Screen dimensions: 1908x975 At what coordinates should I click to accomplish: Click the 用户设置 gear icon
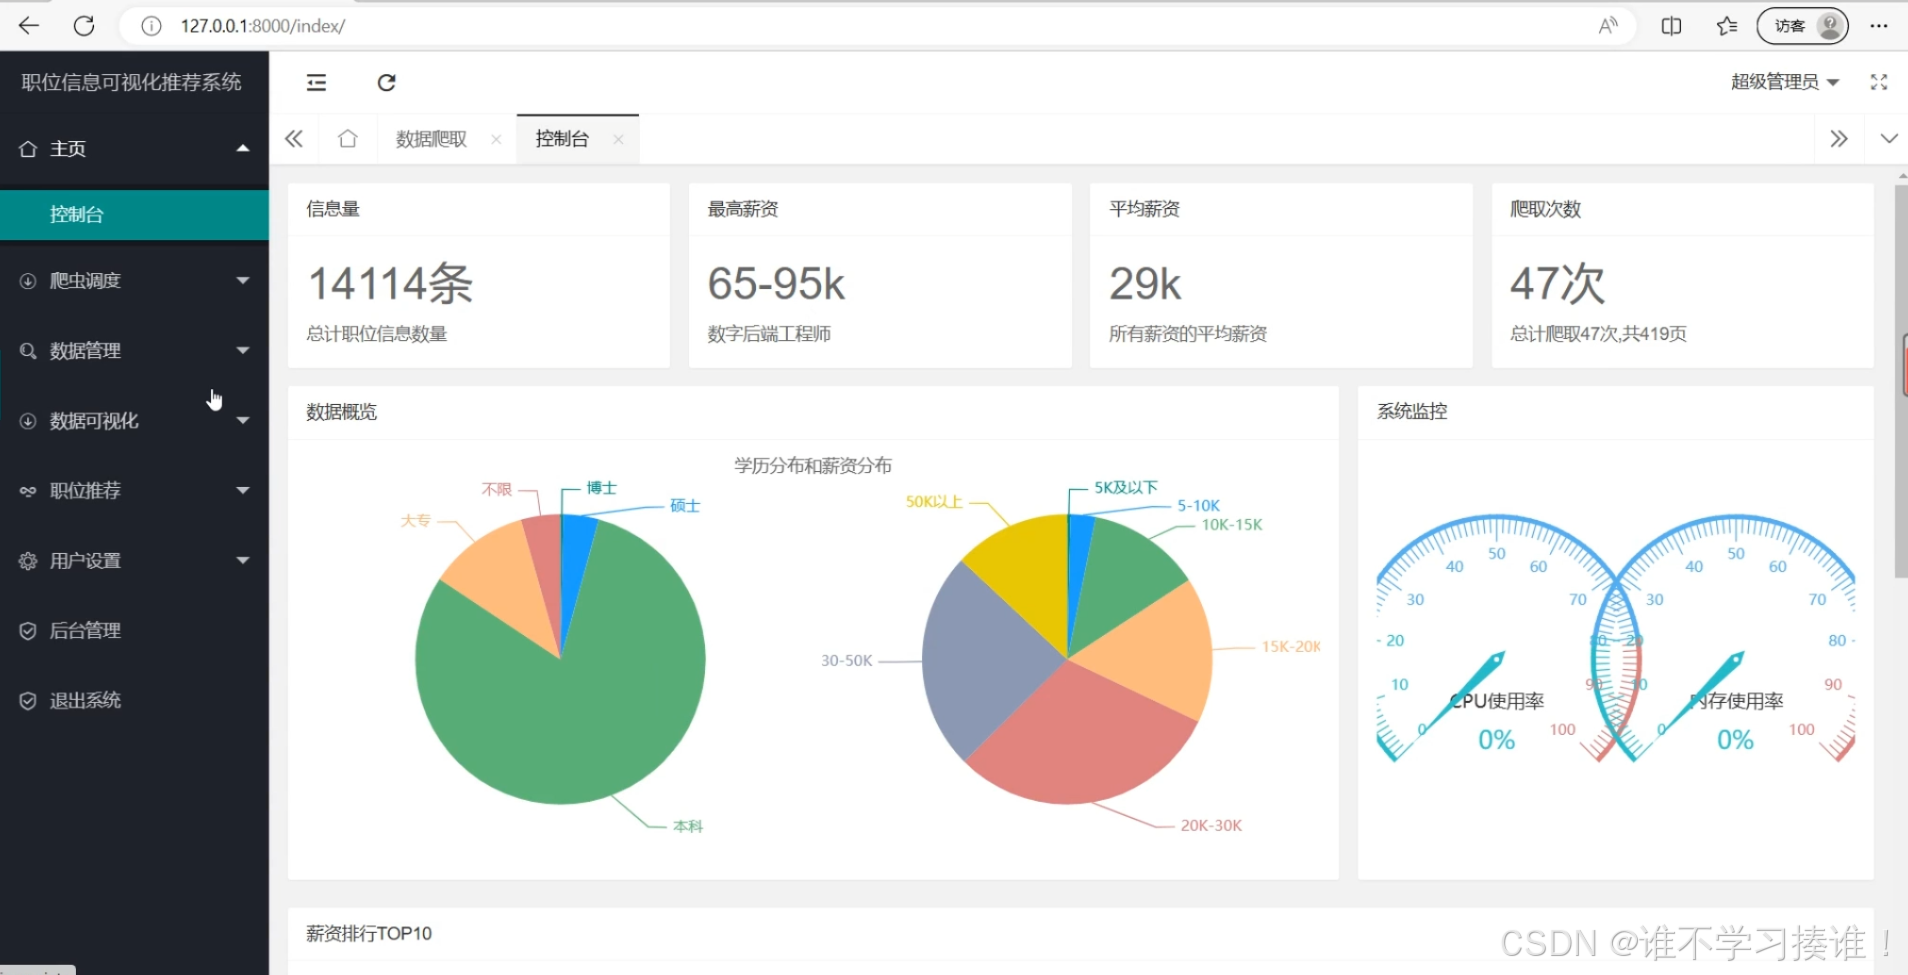[x=28, y=561]
